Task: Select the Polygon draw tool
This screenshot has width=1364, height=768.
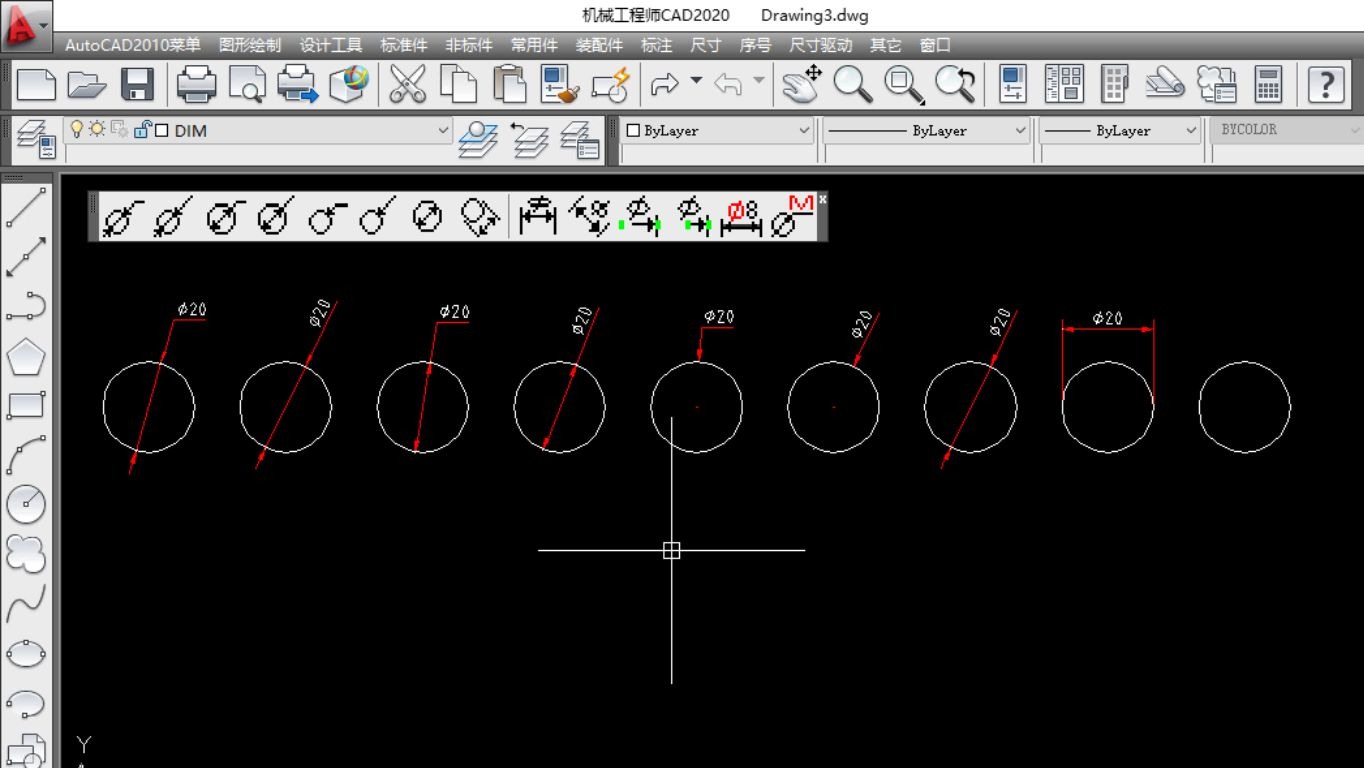Action: click(26, 356)
